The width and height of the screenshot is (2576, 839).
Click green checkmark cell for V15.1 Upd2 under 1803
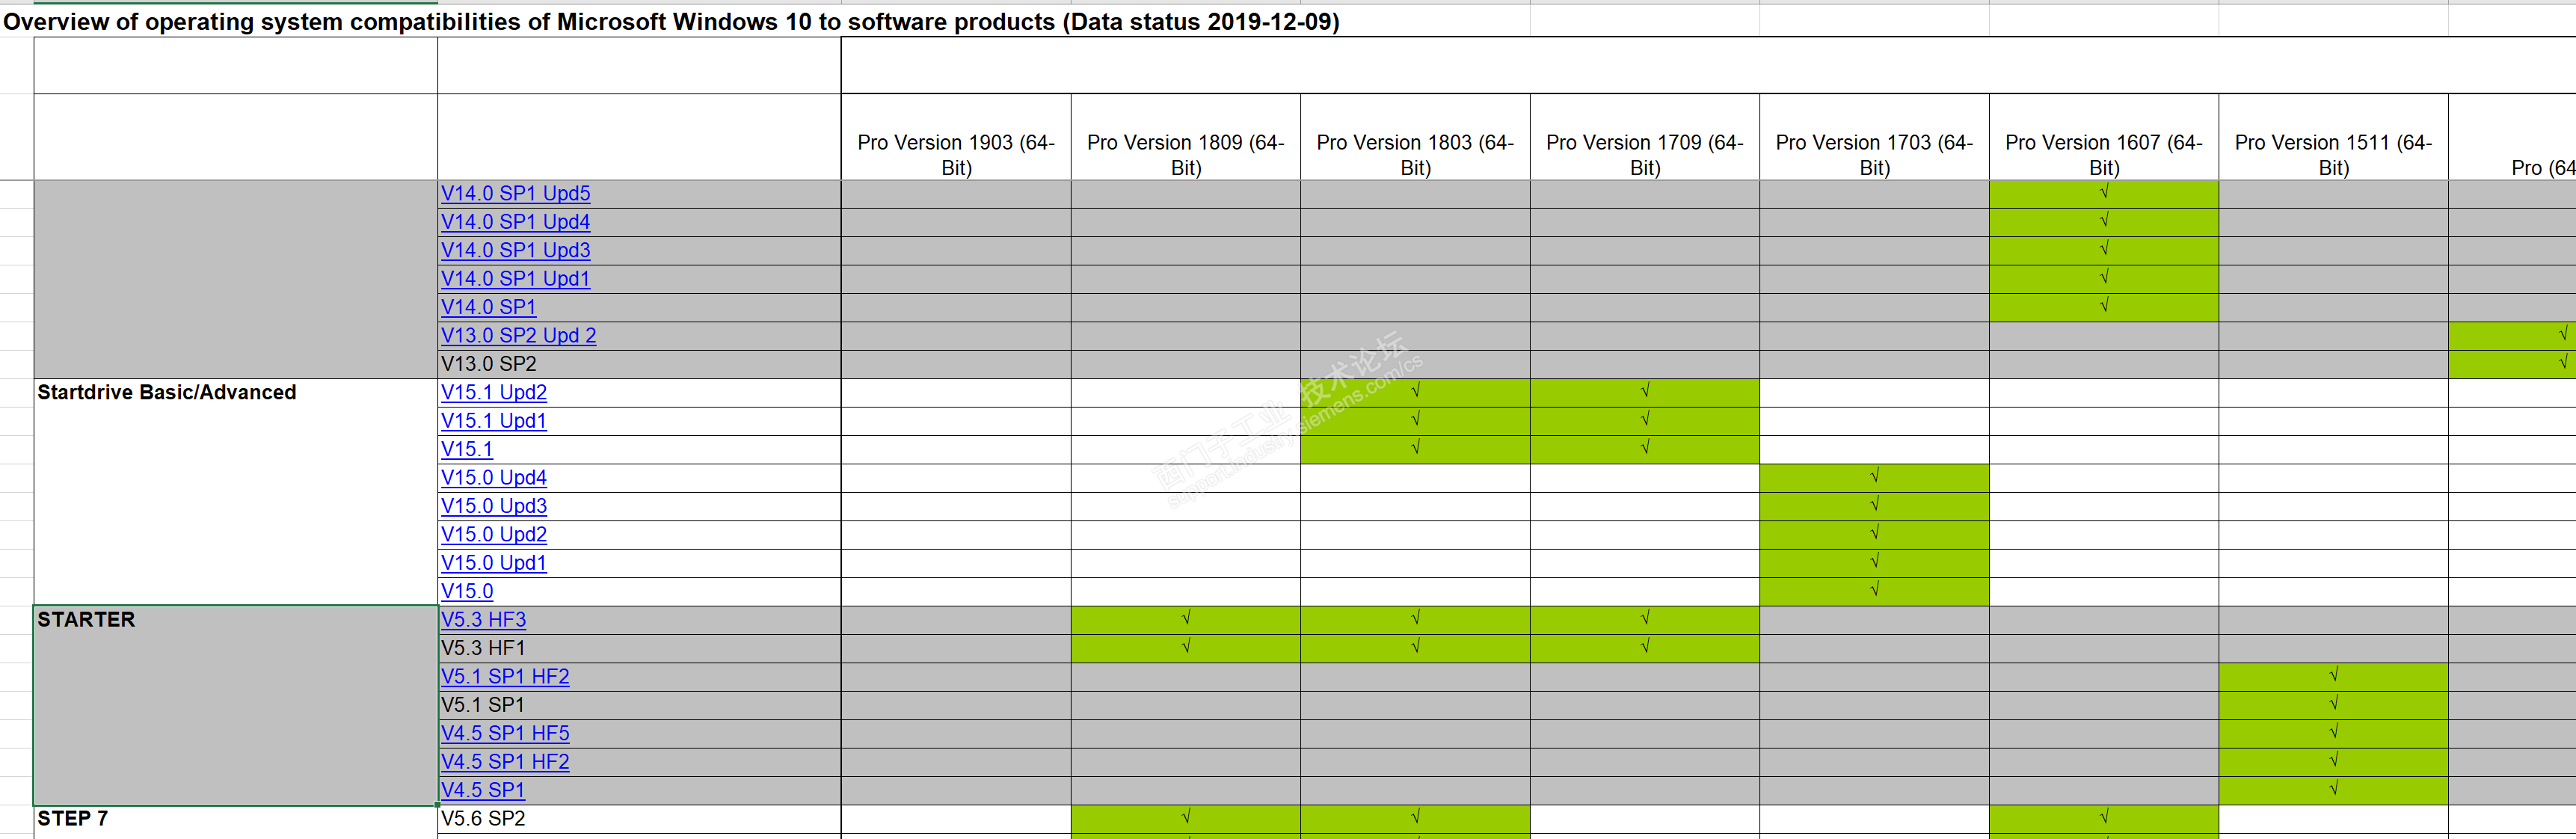[x=1415, y=392]
